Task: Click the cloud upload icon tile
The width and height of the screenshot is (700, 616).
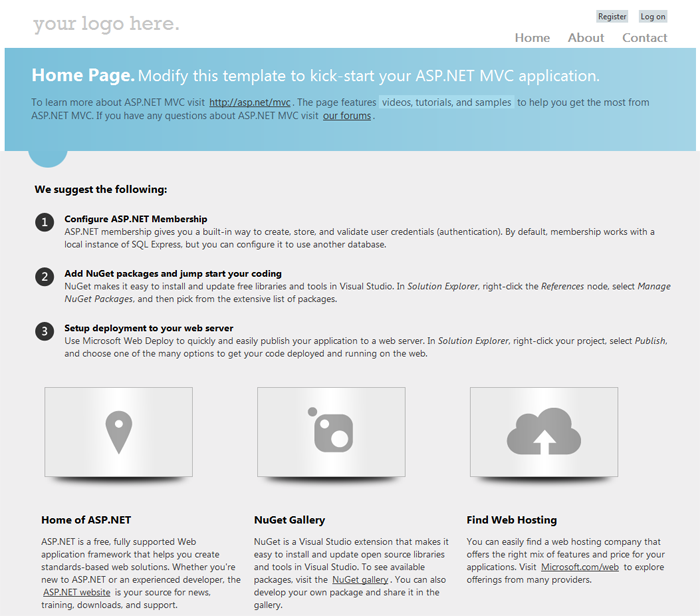Action: 544,432
